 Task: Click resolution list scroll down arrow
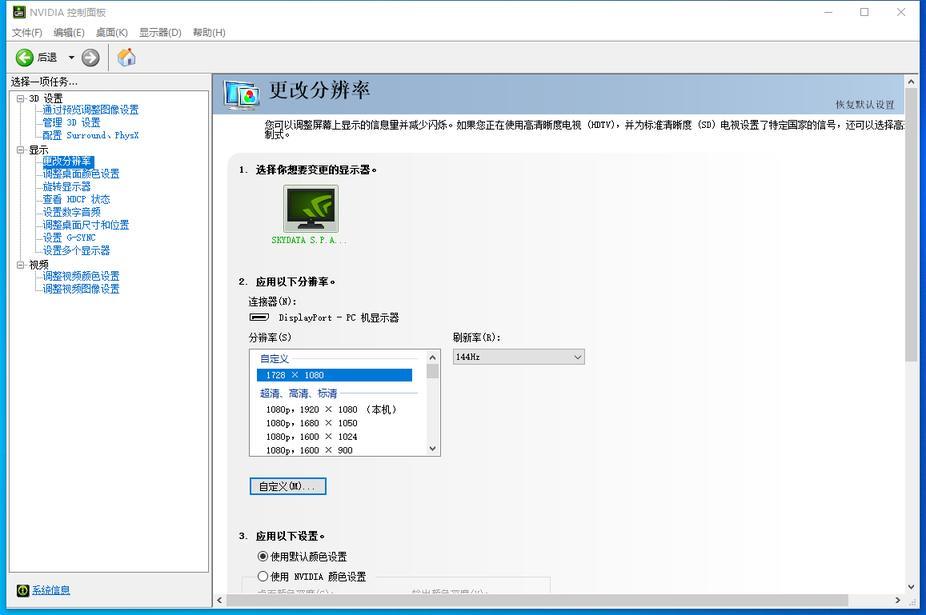tap(432, 448)
